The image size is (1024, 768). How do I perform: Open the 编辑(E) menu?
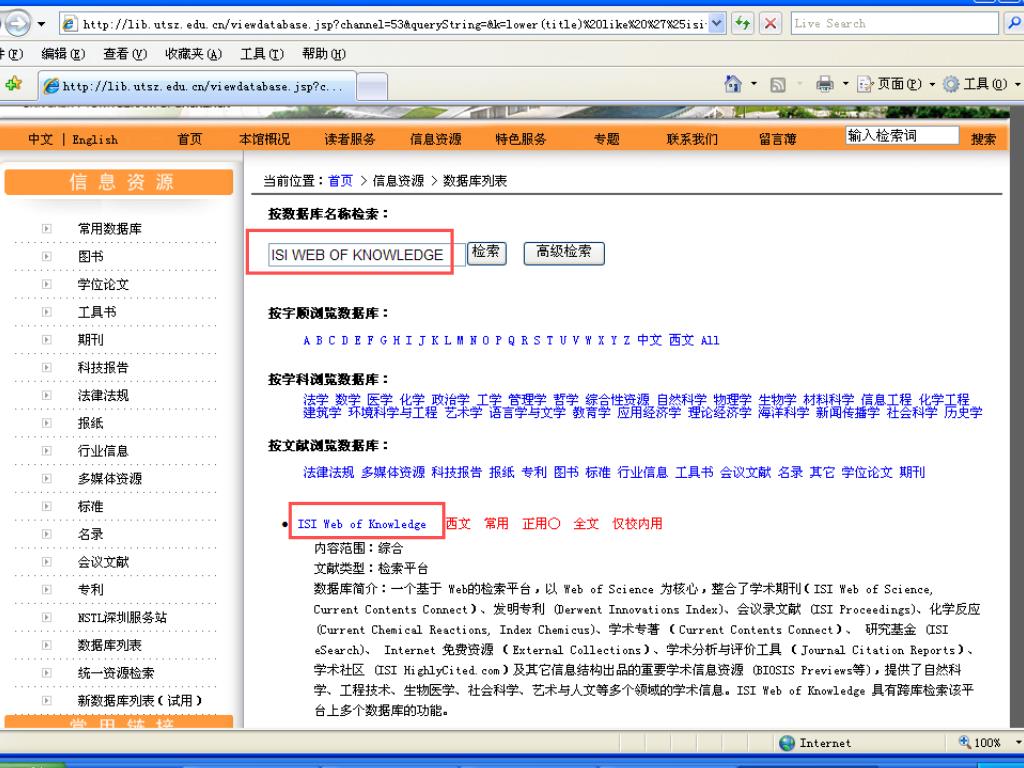coord(63,54)
